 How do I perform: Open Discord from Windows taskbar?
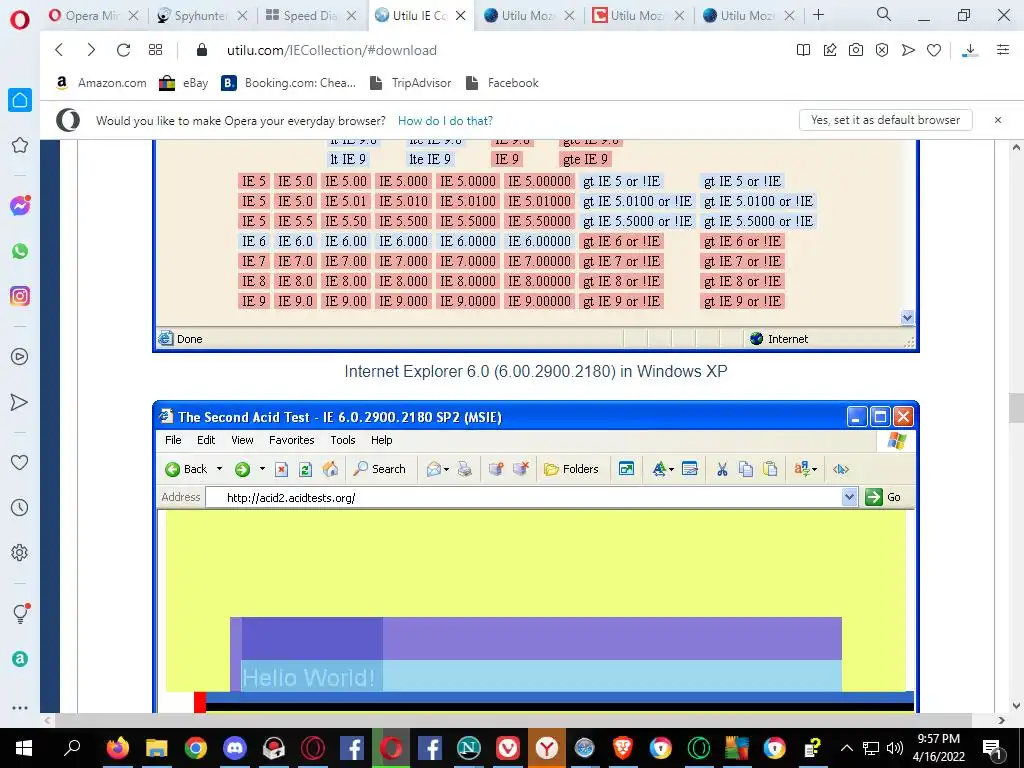pos(234,748)
